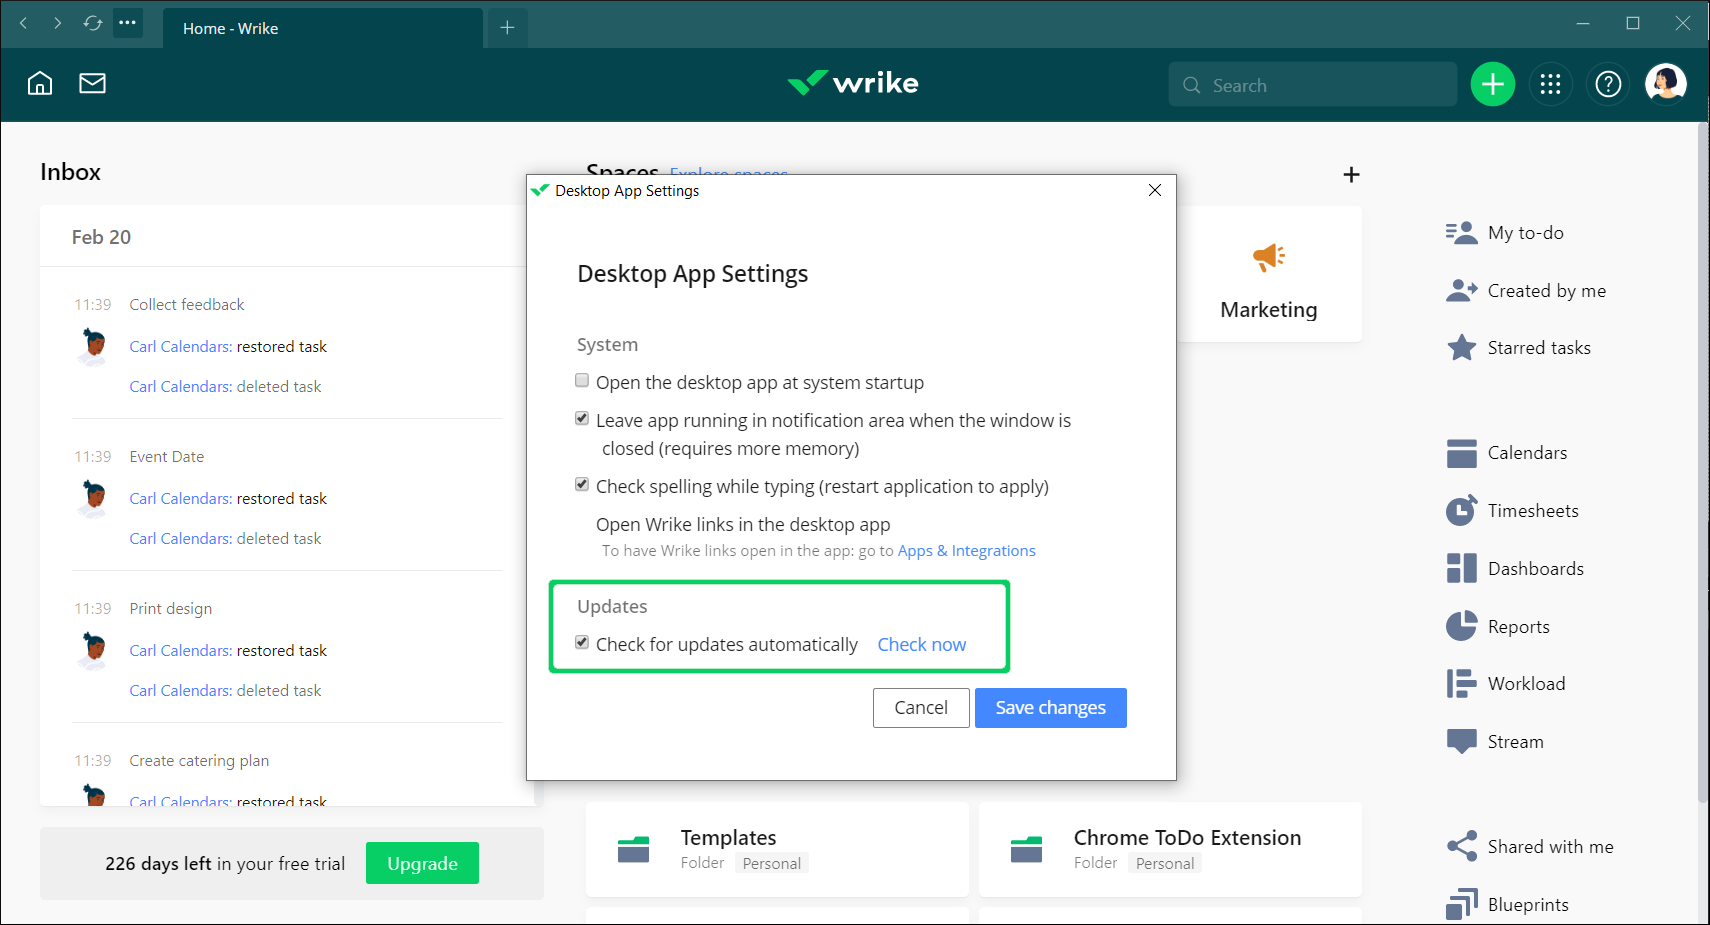Click the Check now link
The height and width of the screenshot is (925, 1710).
[921, 644]
